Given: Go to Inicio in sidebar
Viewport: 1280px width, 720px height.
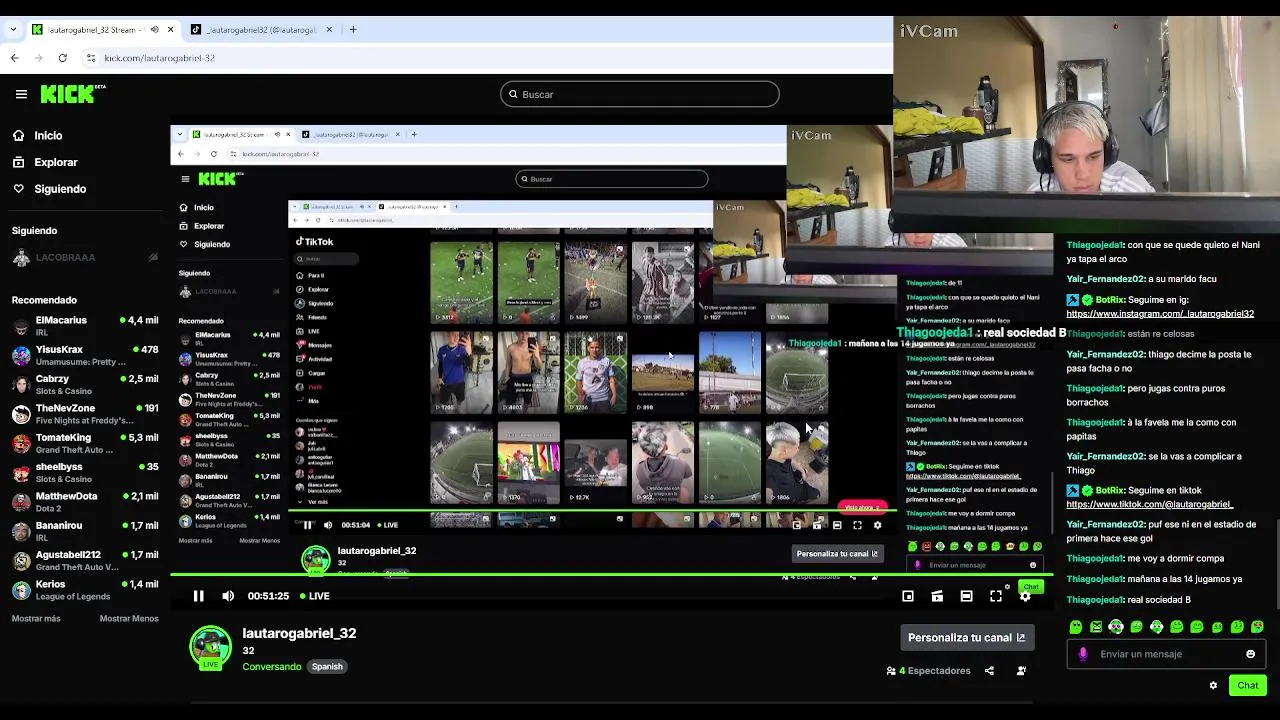Looking at the screenshot, I should [x=37, y=136].
